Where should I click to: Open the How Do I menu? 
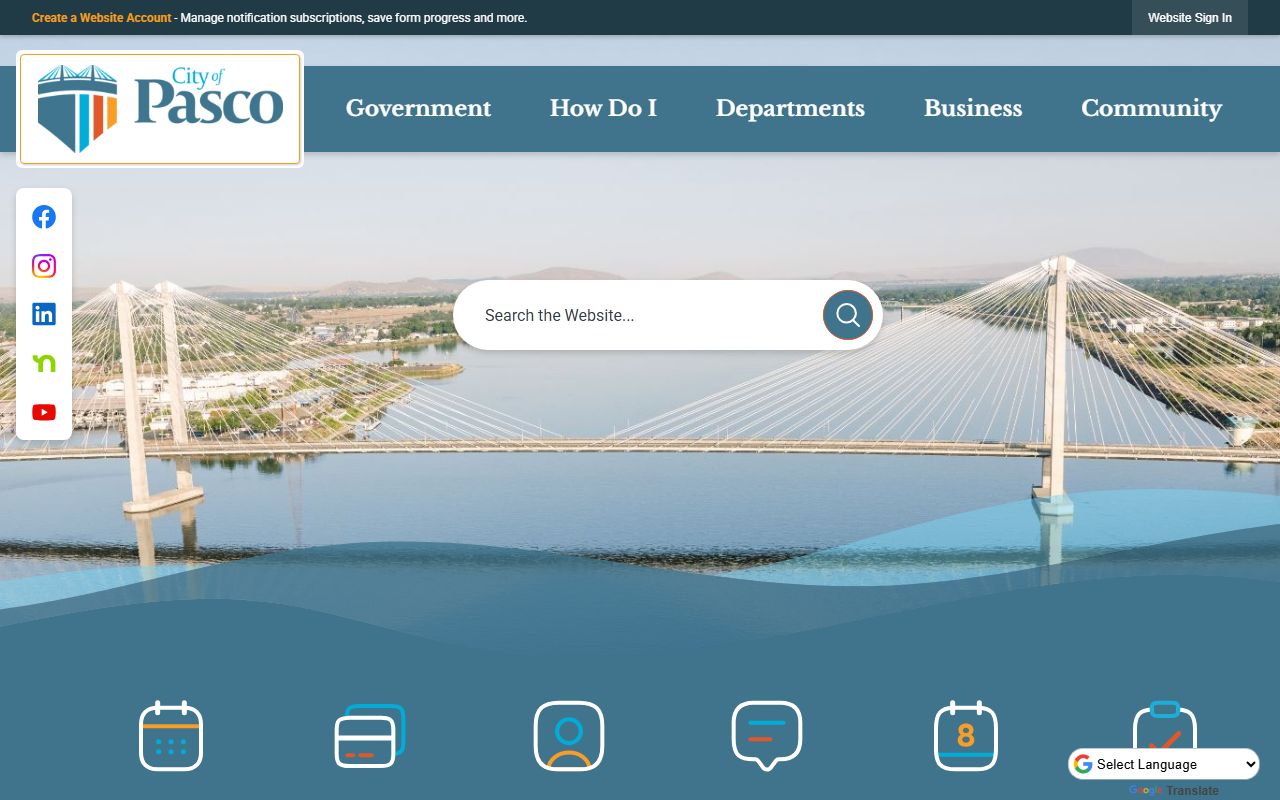[603, 109]
